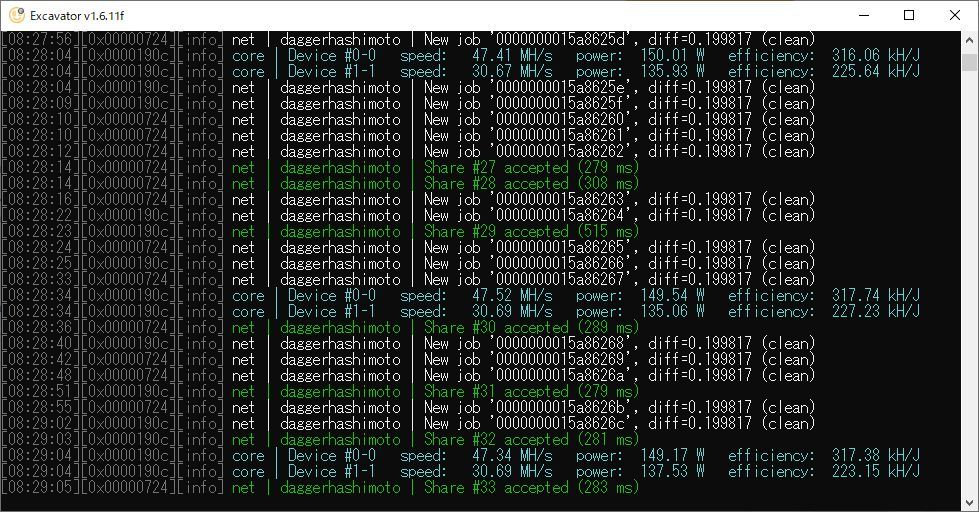Click the timestamp [08:28:48]
979x512 pixels.
pyautogui.click(x=41, y=375)
